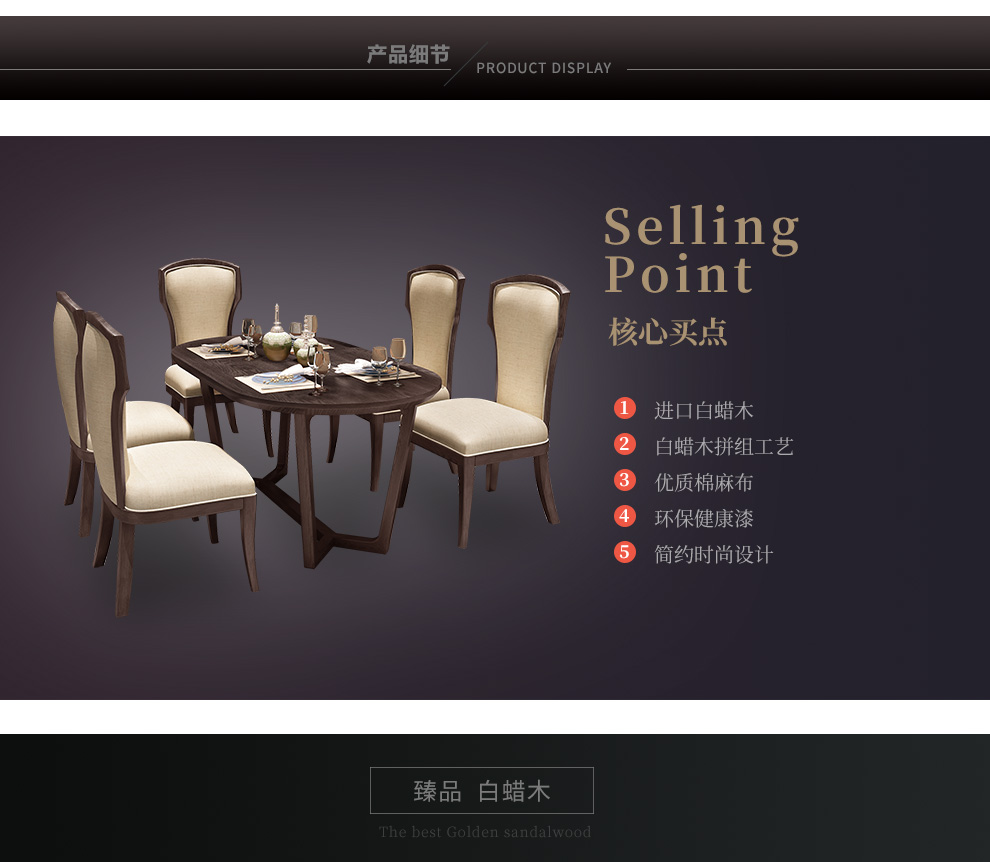This screenshot has height=862, width=990.
Task: Click the red number 1 badge
Action: [x=624, y=408]
